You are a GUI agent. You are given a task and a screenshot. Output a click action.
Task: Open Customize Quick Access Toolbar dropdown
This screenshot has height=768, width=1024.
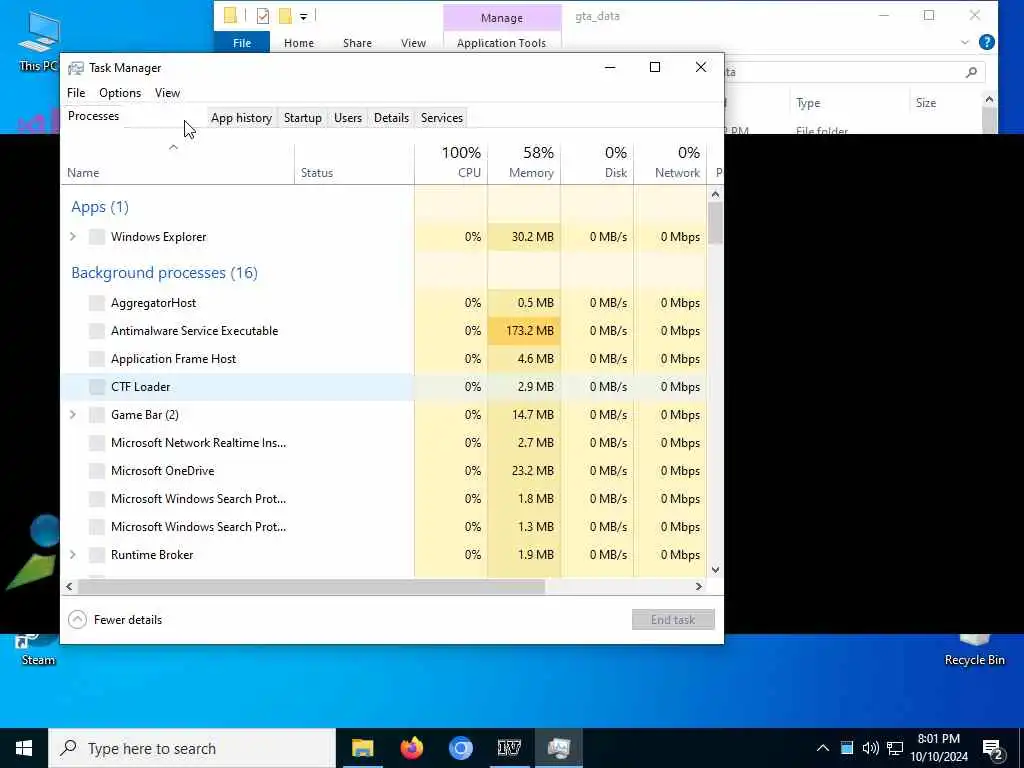point(304,16)
